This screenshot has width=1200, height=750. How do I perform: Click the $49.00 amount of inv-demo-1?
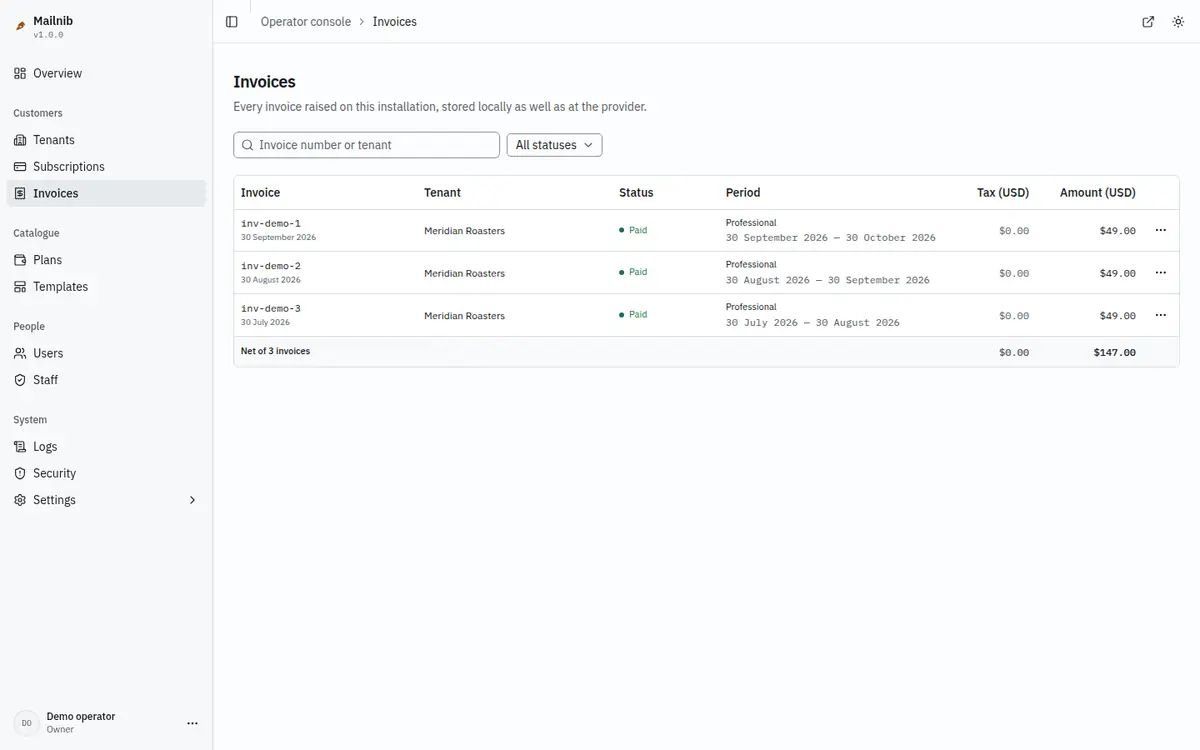click(x=1118, y=231)
